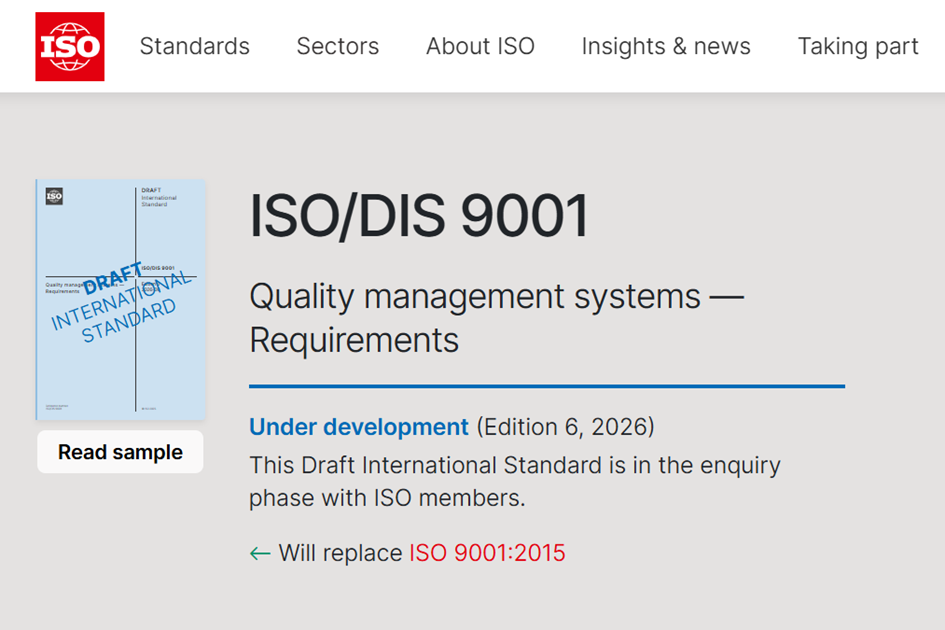The height and width of the screenshot is (630, 945).
Task: Follow the ISO 9001:2015 link
Action: (x=487, y=553)
